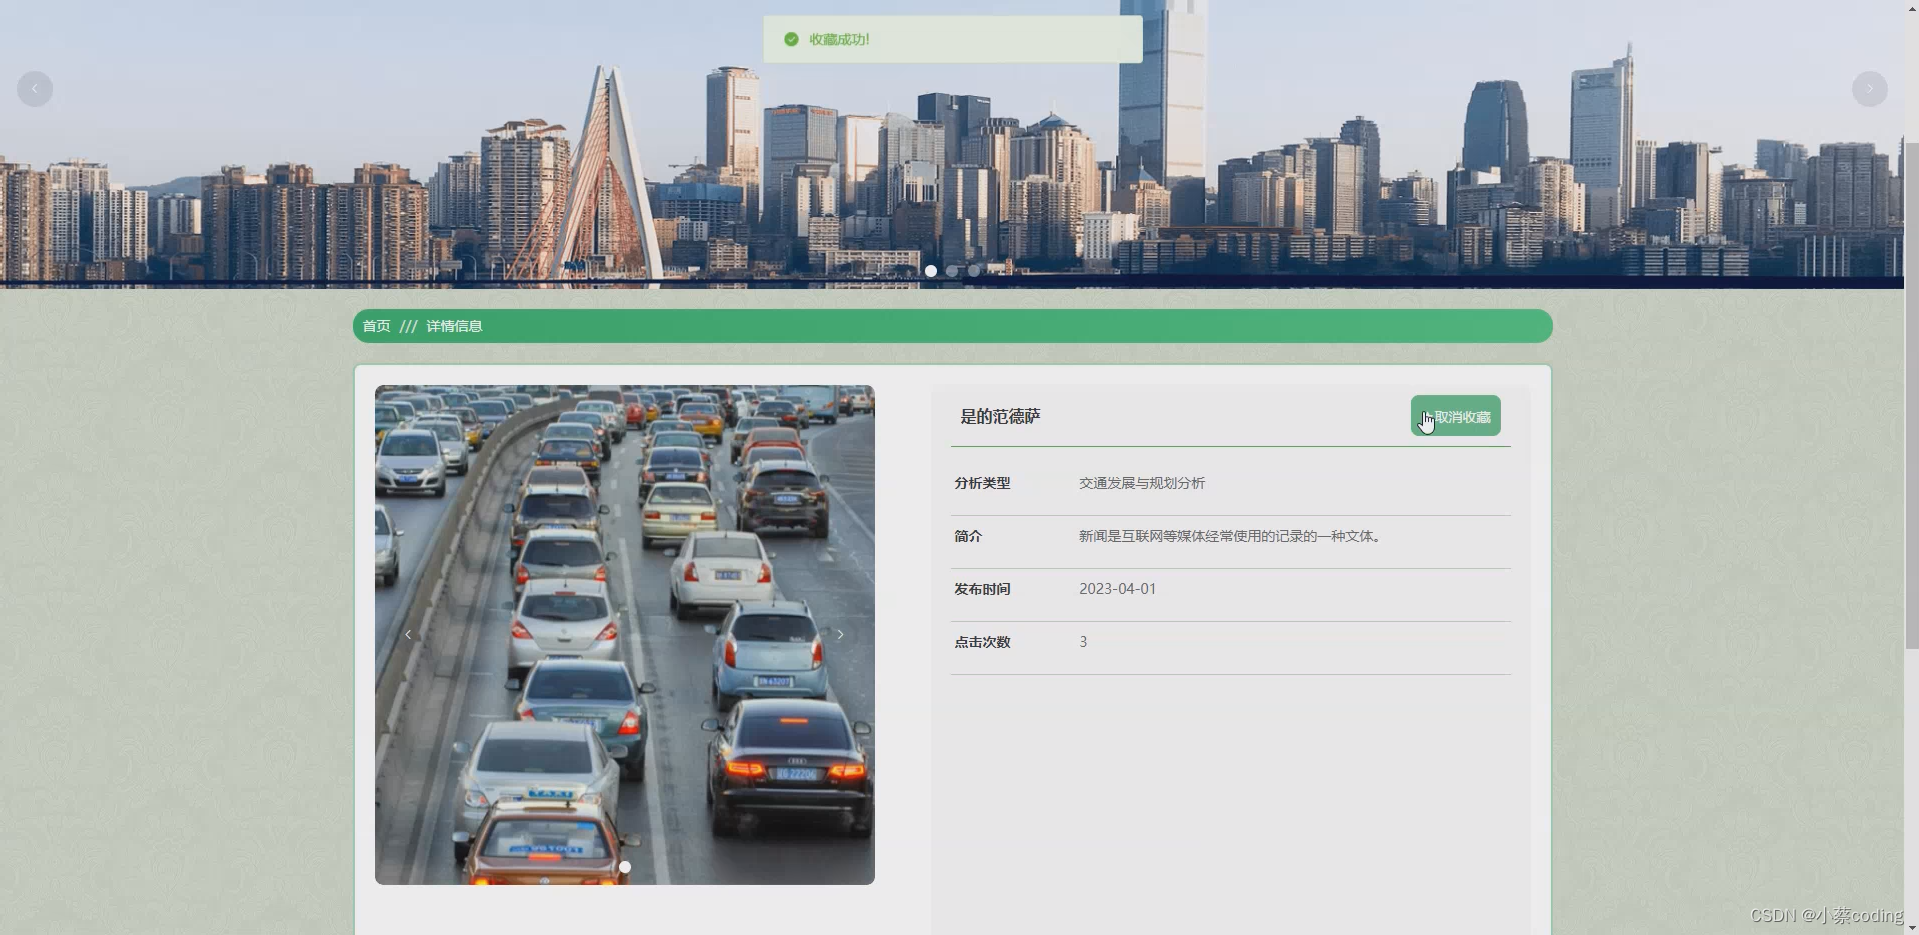Click the 简介 description text
Image resolution: width=1919 pixels, height=935 pixels.
pyautogui.click(x=1232, y=536)
